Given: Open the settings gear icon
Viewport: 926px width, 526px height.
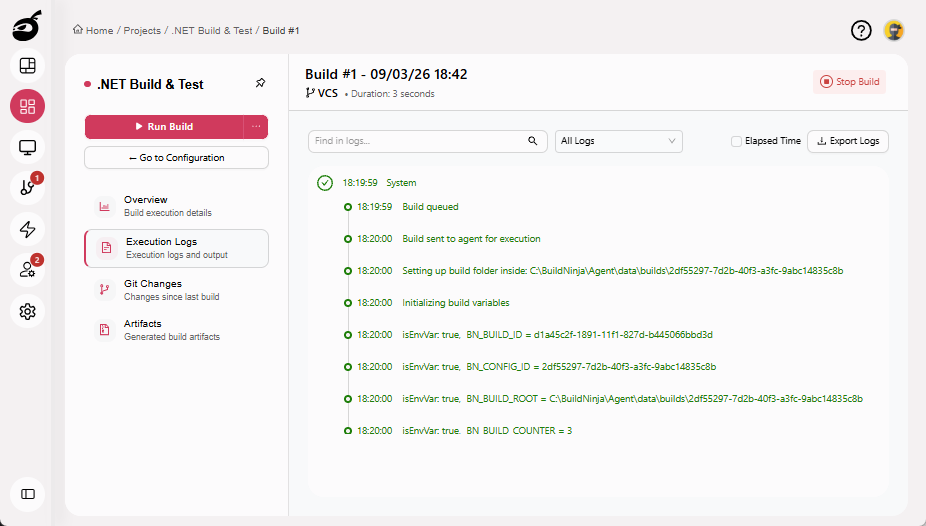Looking at the screenshot, I should pos(27,311).
